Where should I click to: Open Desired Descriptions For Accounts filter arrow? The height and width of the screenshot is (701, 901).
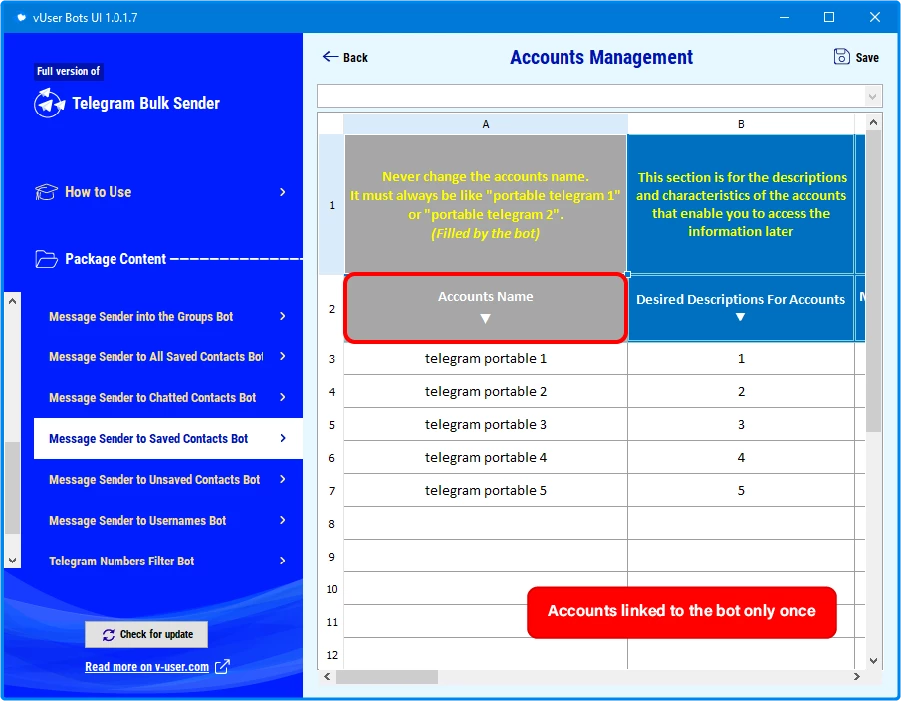(741, 317)
